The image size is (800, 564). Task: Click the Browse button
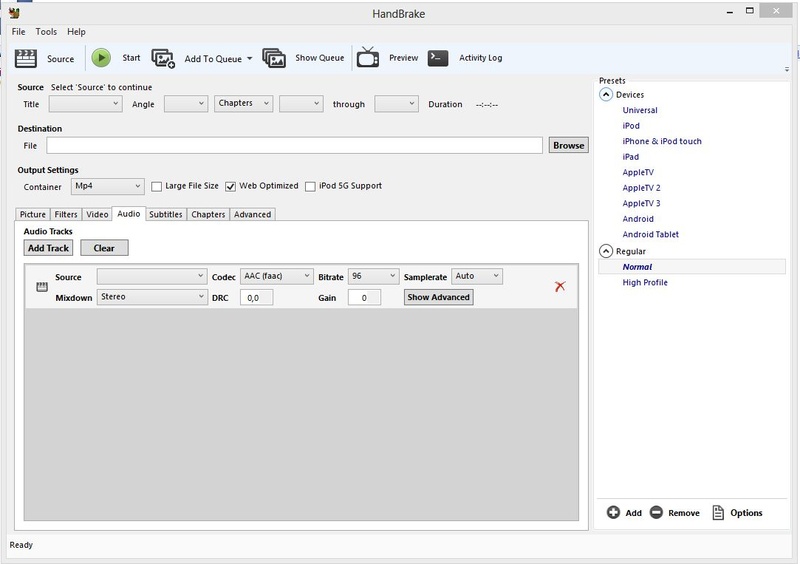568,145
